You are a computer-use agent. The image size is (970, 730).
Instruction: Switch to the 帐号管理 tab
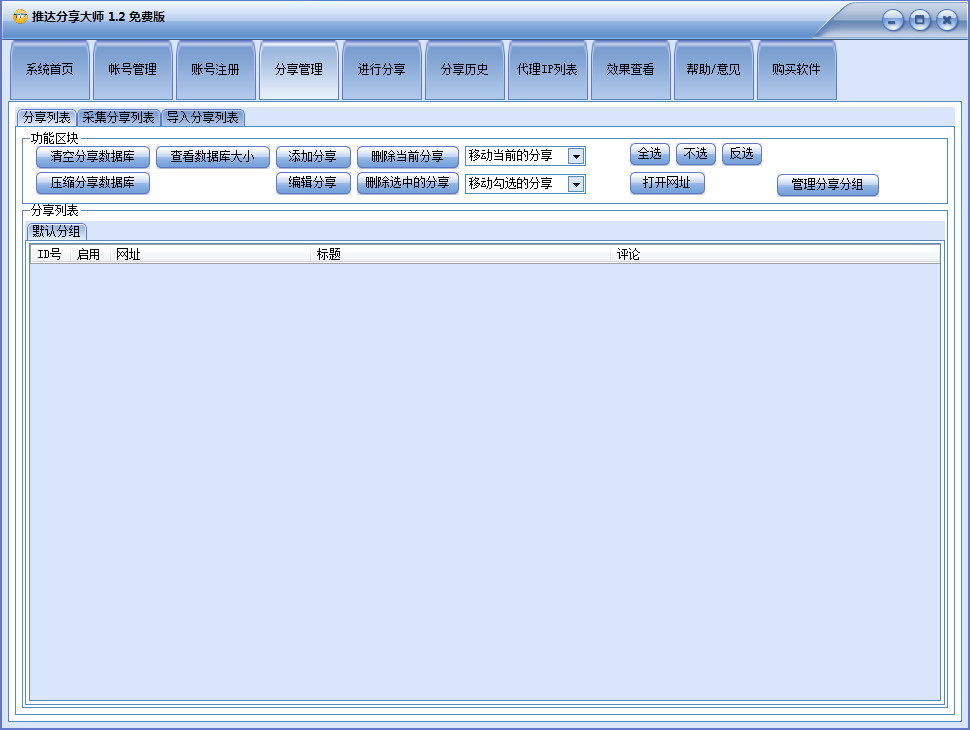133,70
